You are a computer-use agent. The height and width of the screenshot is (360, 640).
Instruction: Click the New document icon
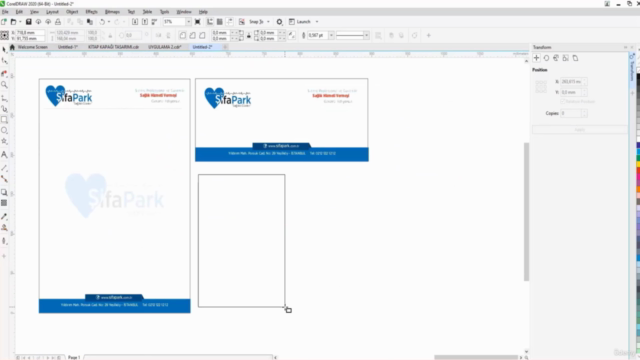coord(4,22)
